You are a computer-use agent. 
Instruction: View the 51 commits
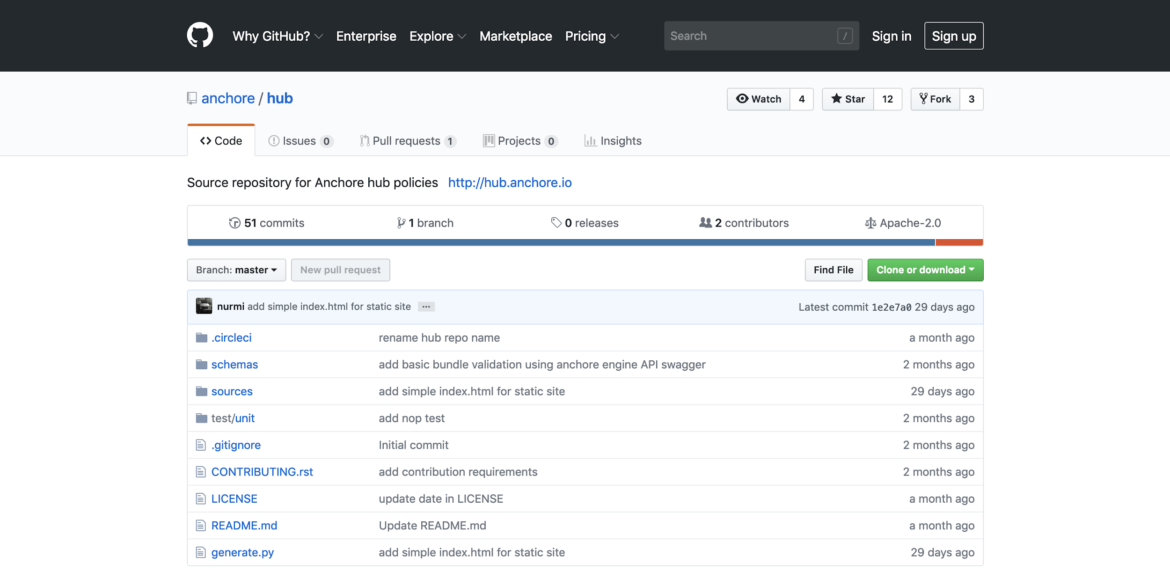click(266, 222)
